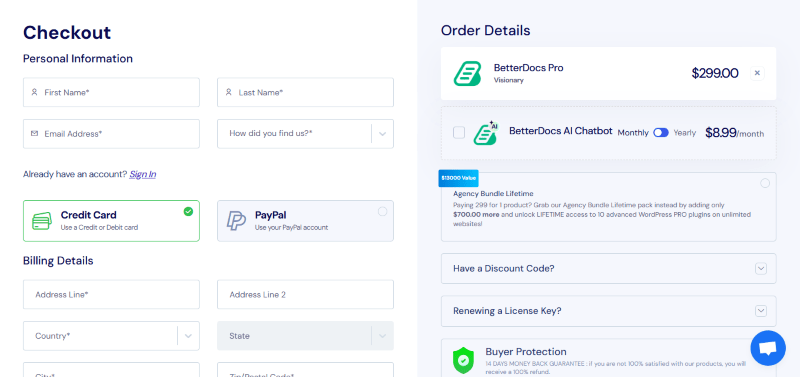Select the PayPal payment radio option

click(x=382, y=211)
